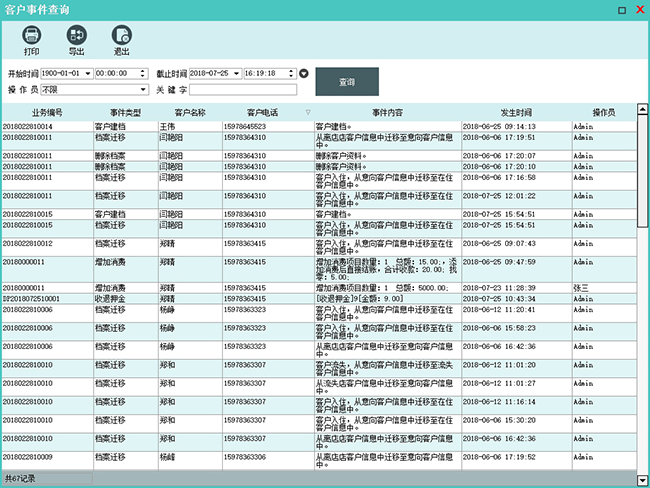Select row with business number 2018022810014

point(319,126)
